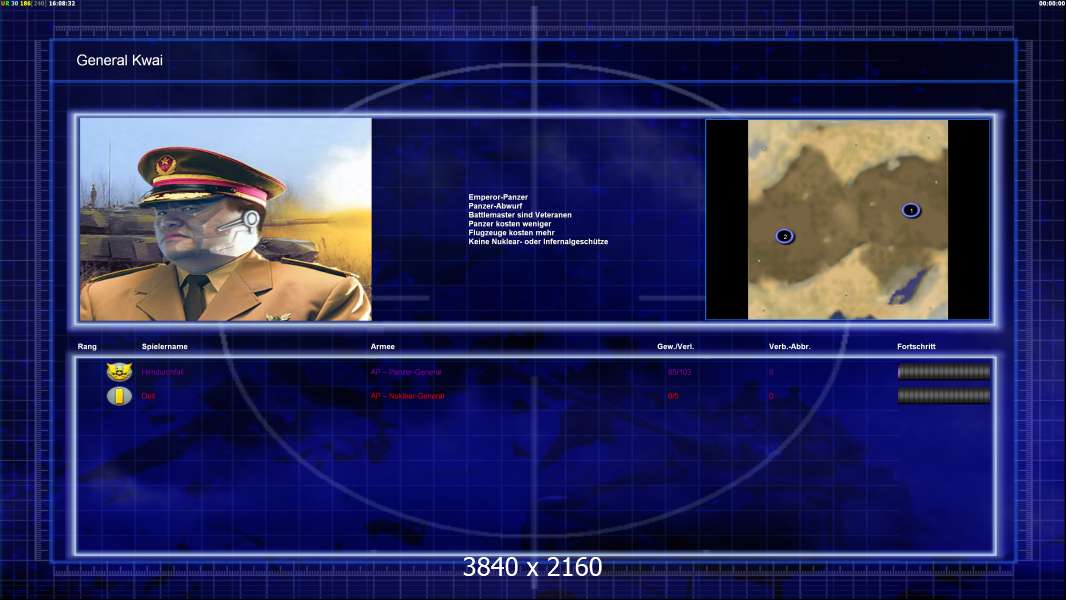Select start position marker 2 on the map

pyautogui.click(x=785, y=236)
